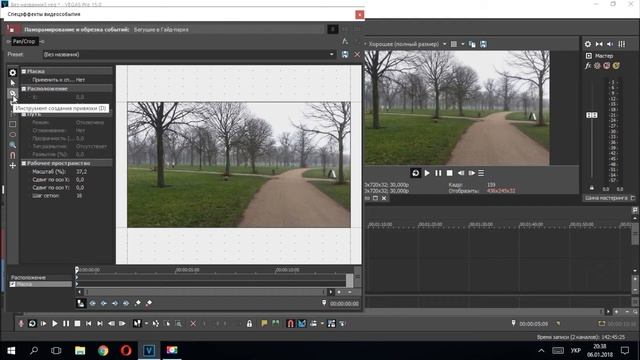Screen dimensions: 640x360
Task: Stop the preview window playback
Action: tap(449, 173)
